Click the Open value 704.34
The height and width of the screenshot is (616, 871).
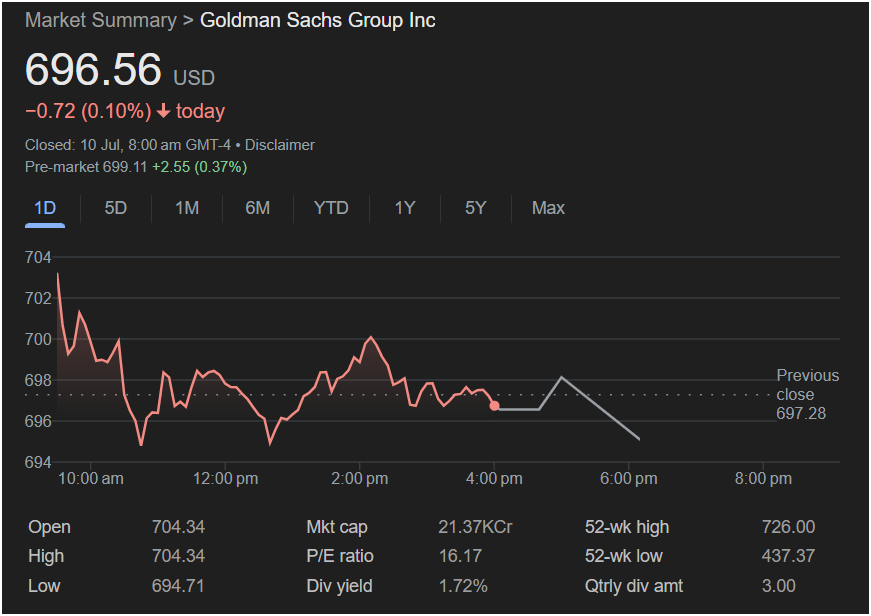178,527
